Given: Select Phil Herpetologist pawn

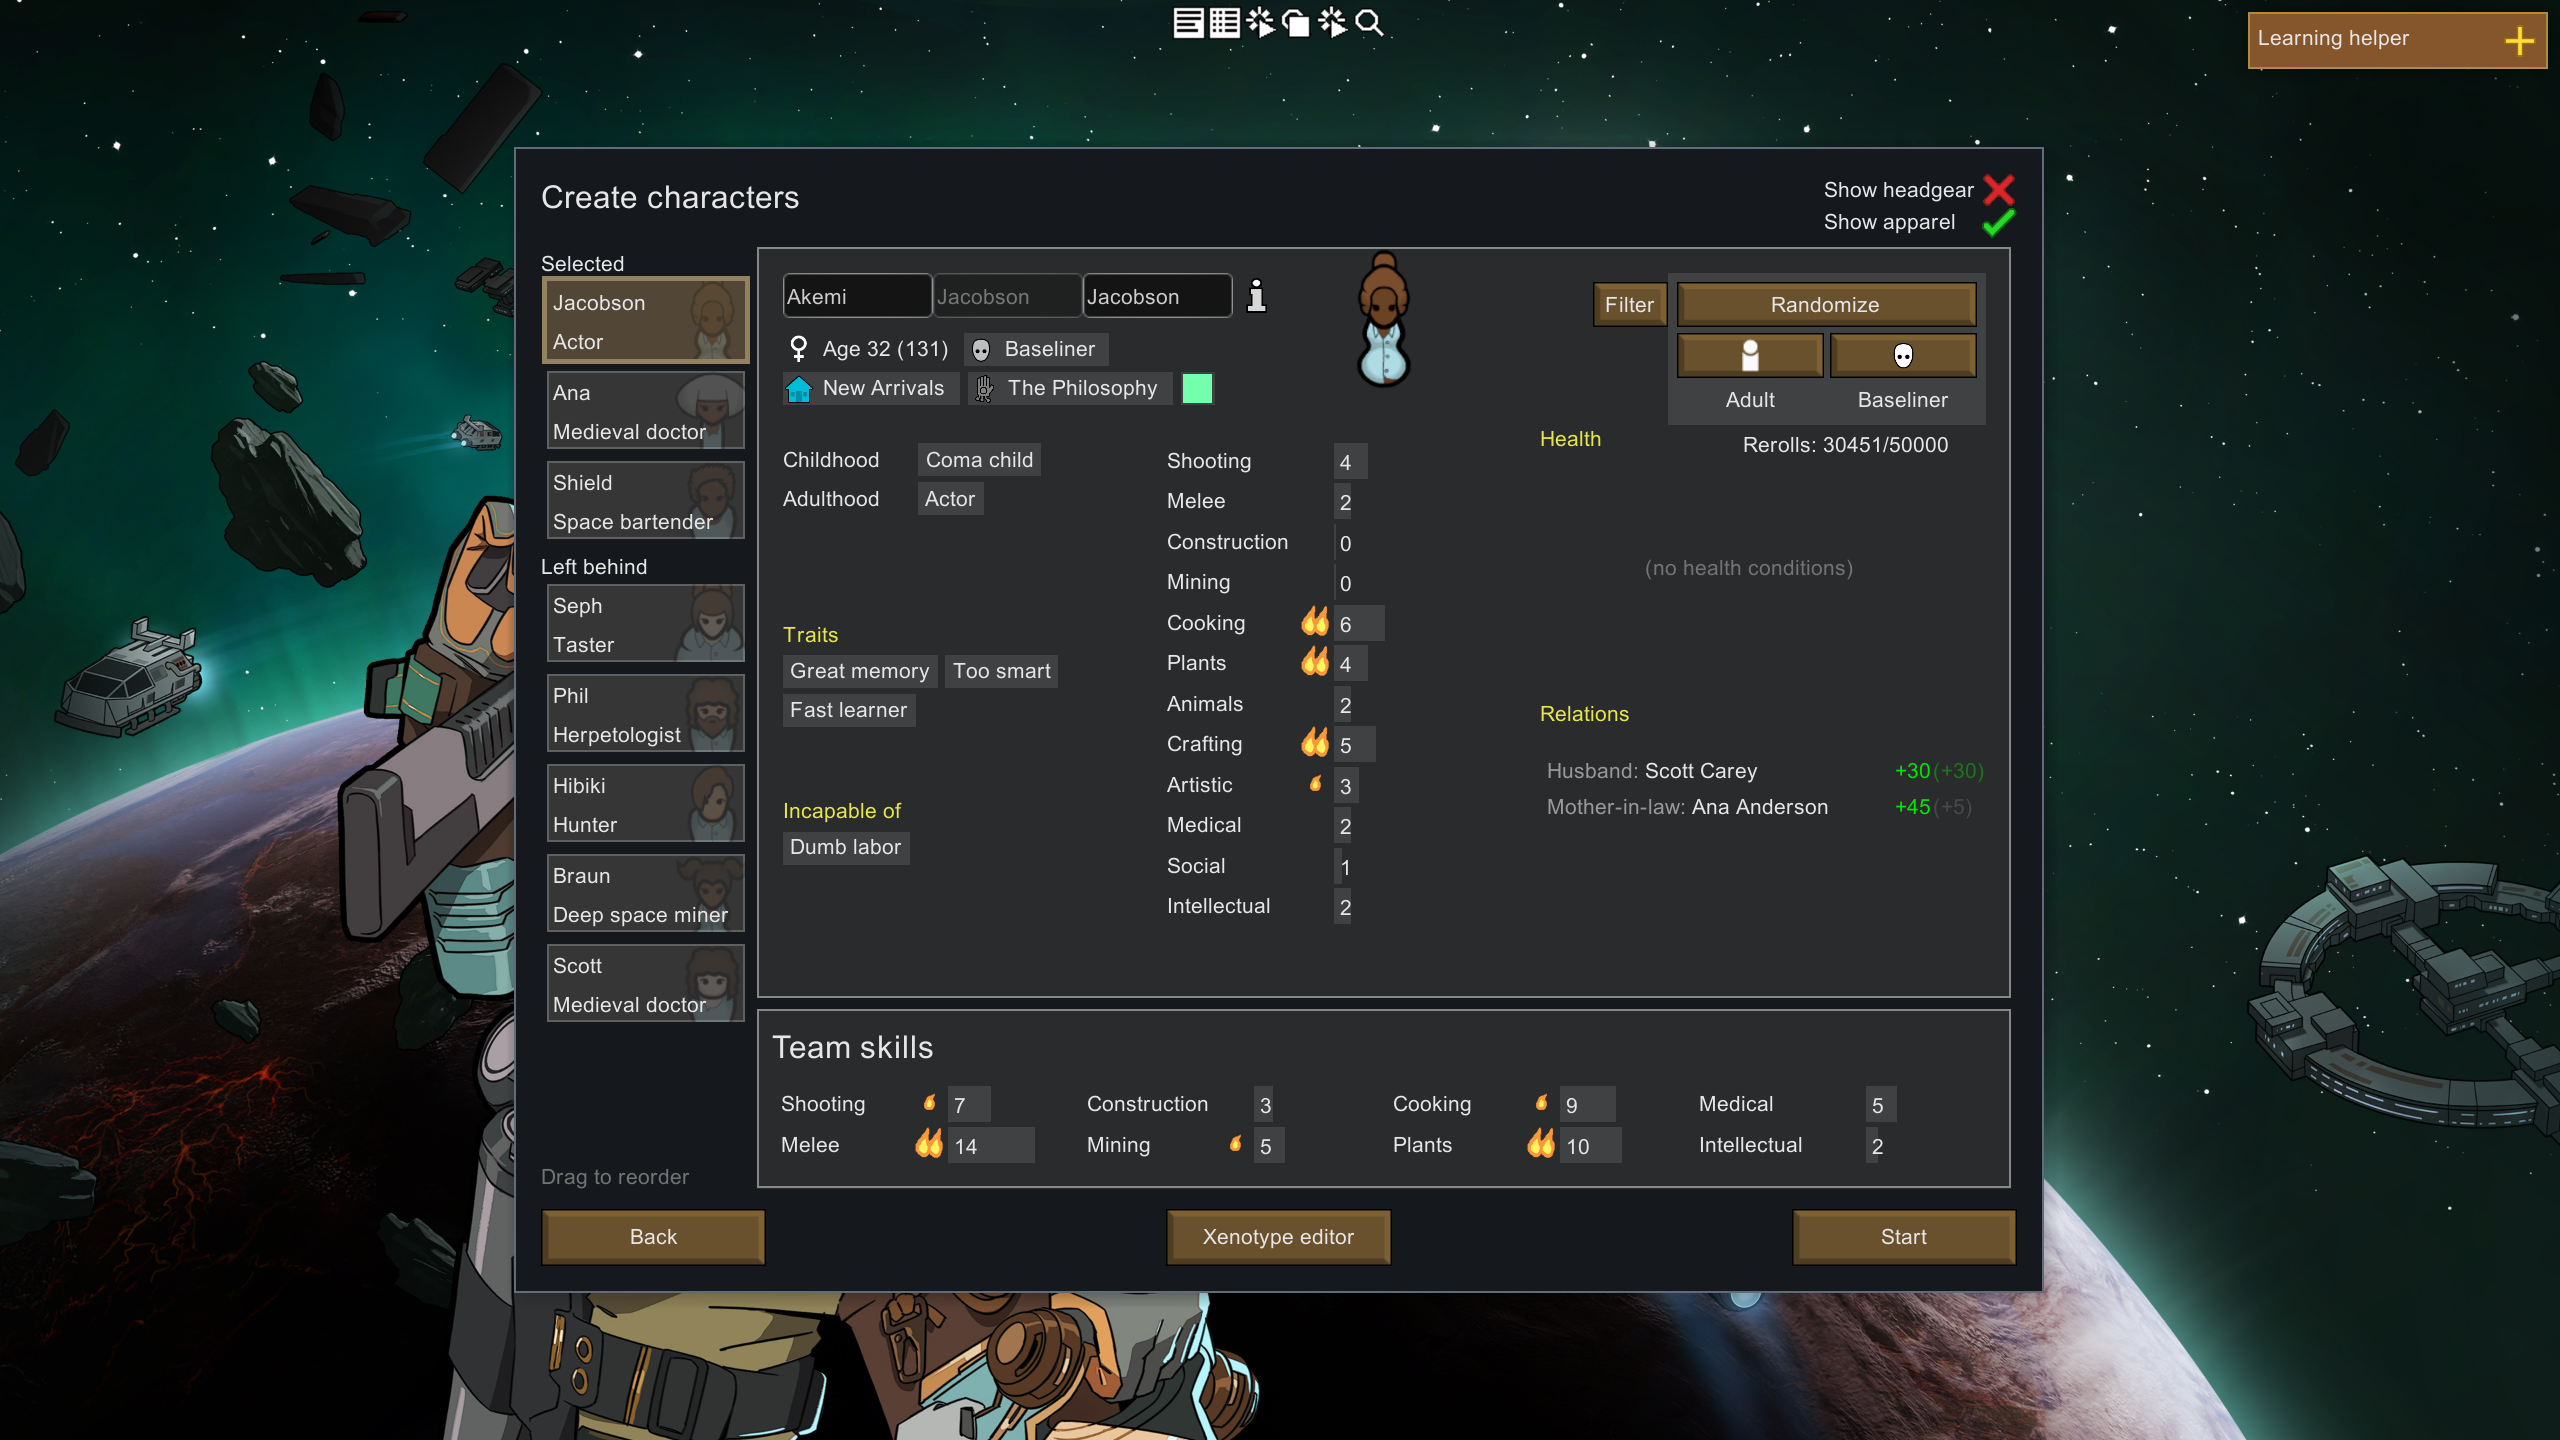Looking at the screenshot, I should tap(645, 714).
